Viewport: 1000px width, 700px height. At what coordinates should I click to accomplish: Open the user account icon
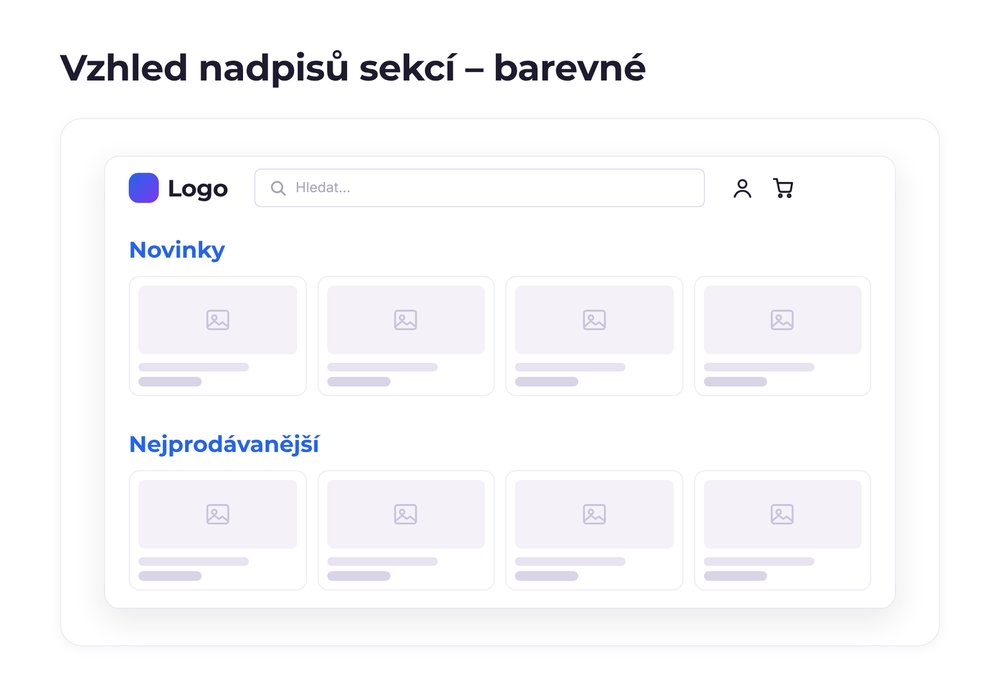(x=742, y=188)
